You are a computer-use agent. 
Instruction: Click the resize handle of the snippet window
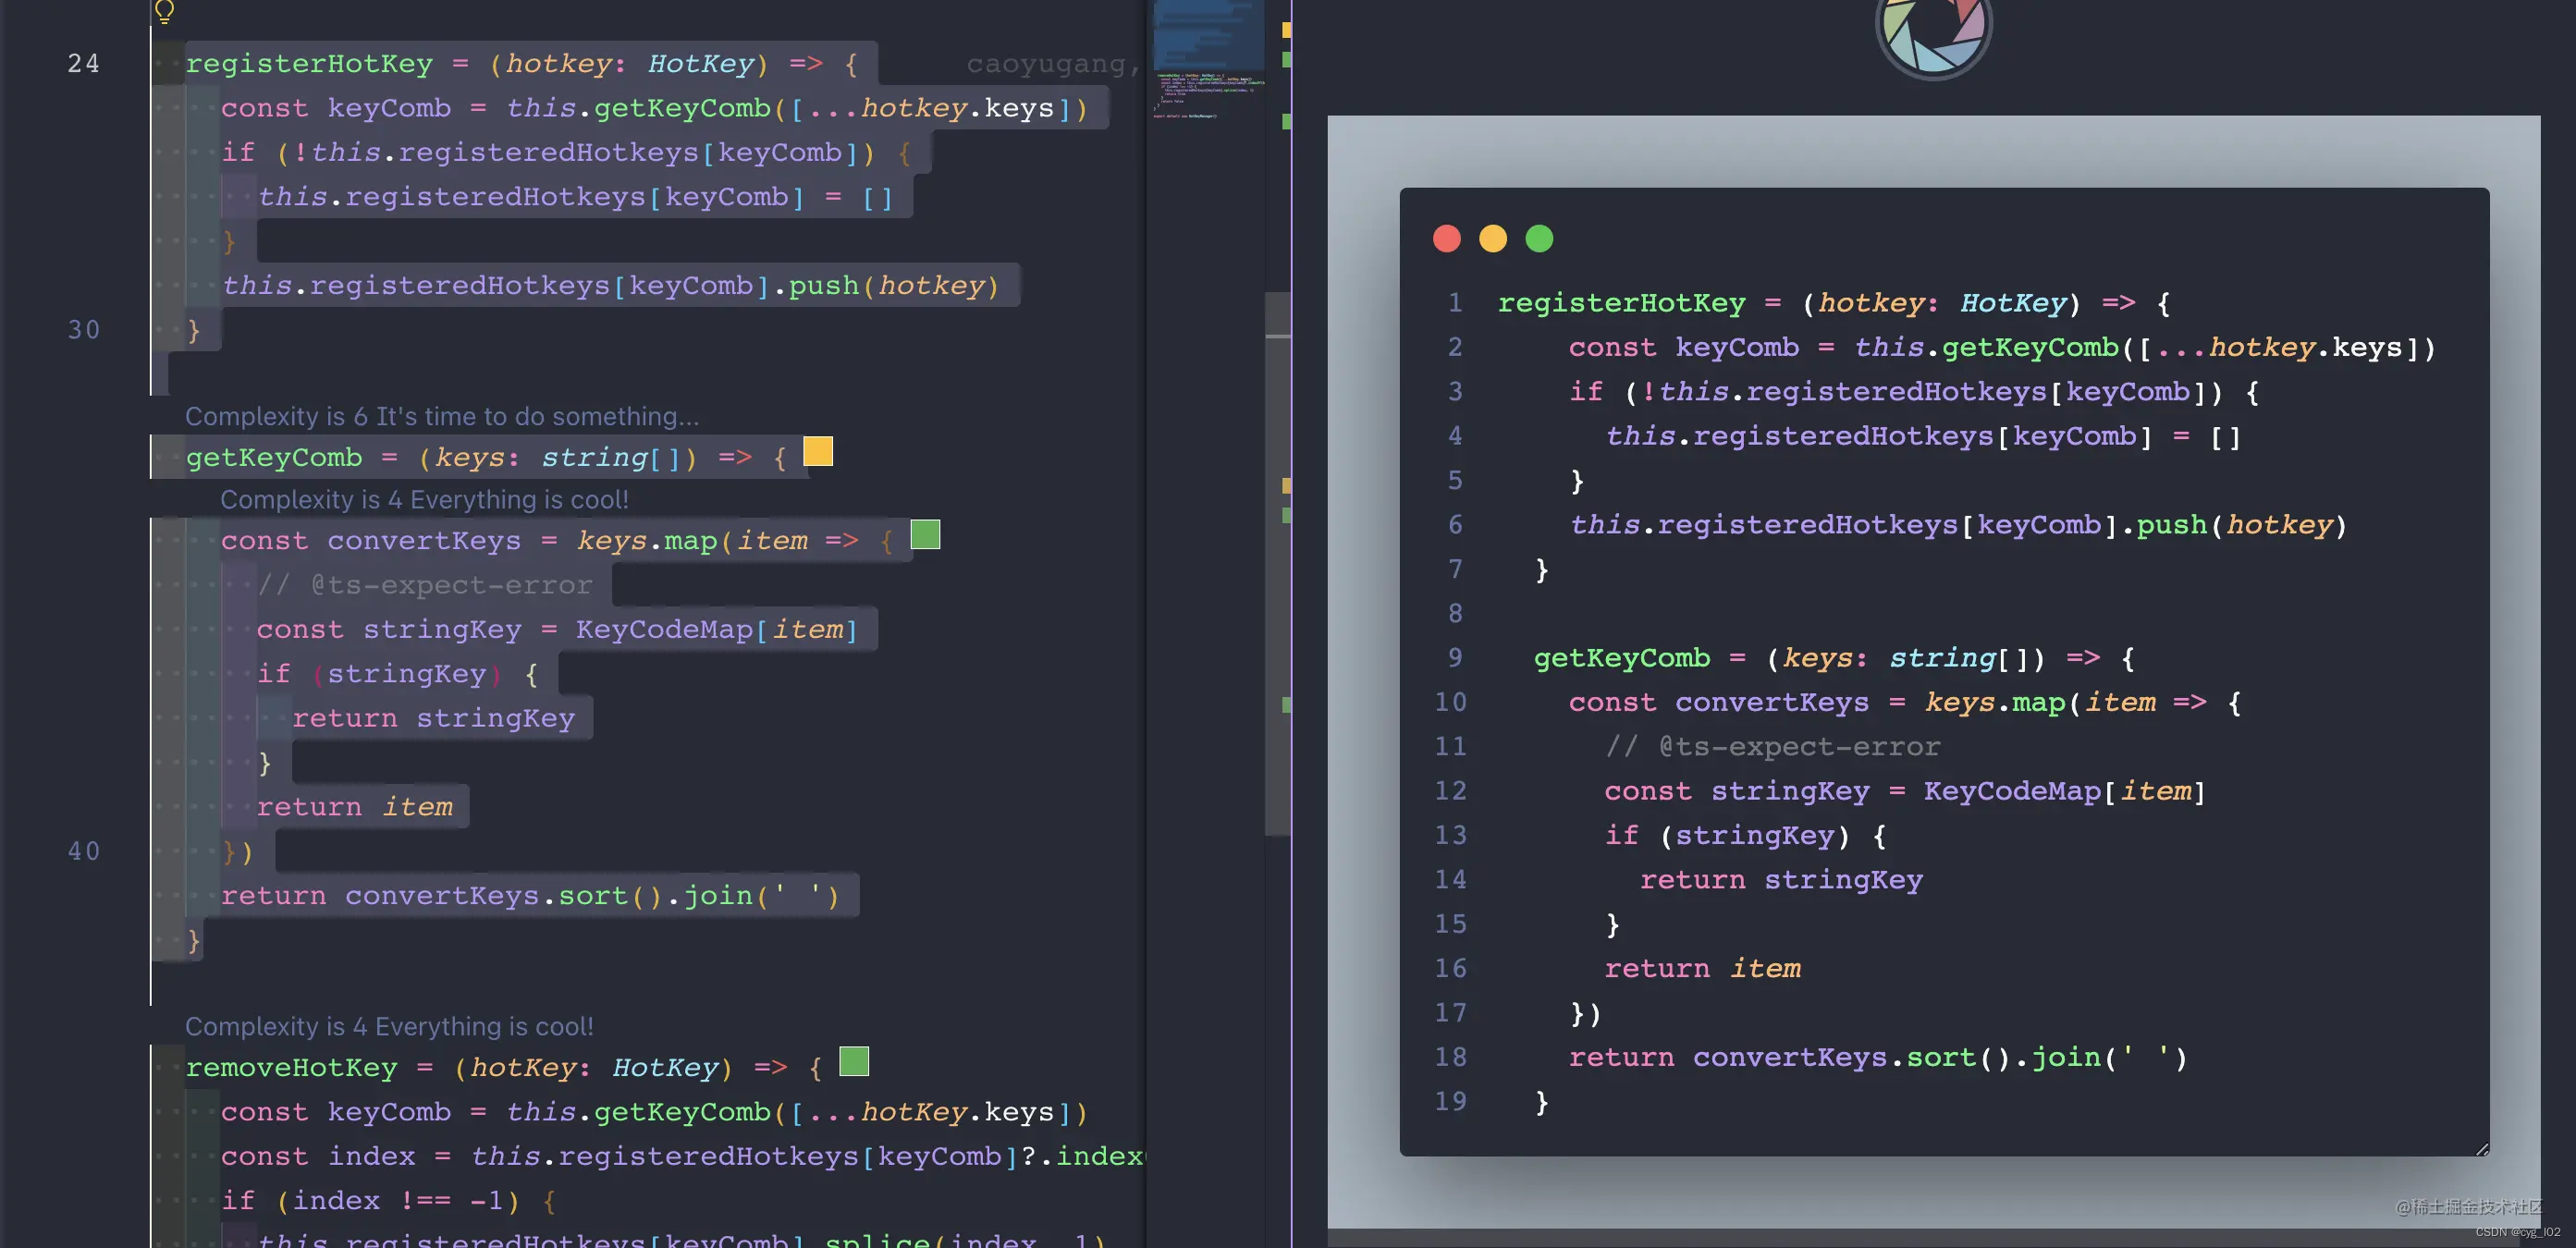[2481, 1149]
